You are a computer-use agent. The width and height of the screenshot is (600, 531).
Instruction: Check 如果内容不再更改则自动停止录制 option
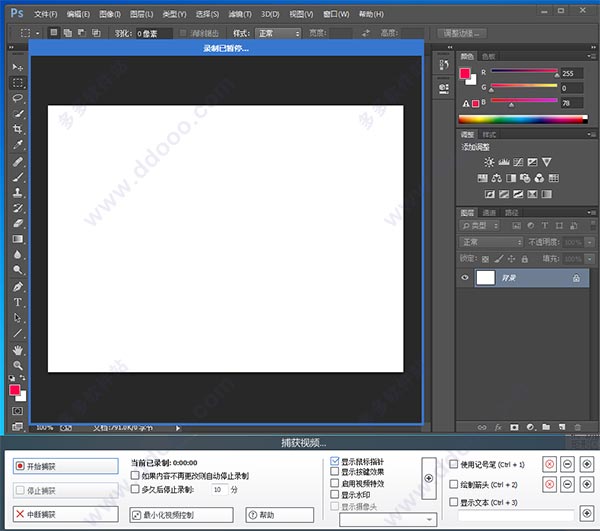135,476
